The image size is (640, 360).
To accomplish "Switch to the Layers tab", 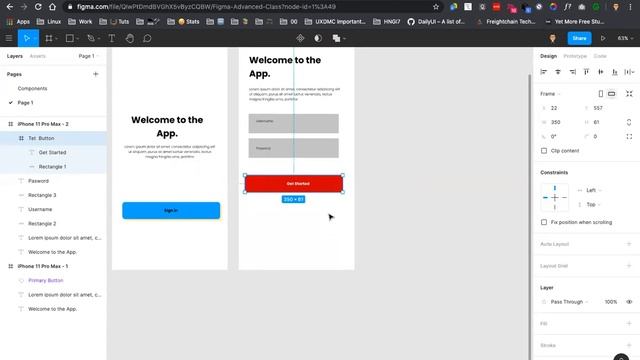I will tap(15, 56).
